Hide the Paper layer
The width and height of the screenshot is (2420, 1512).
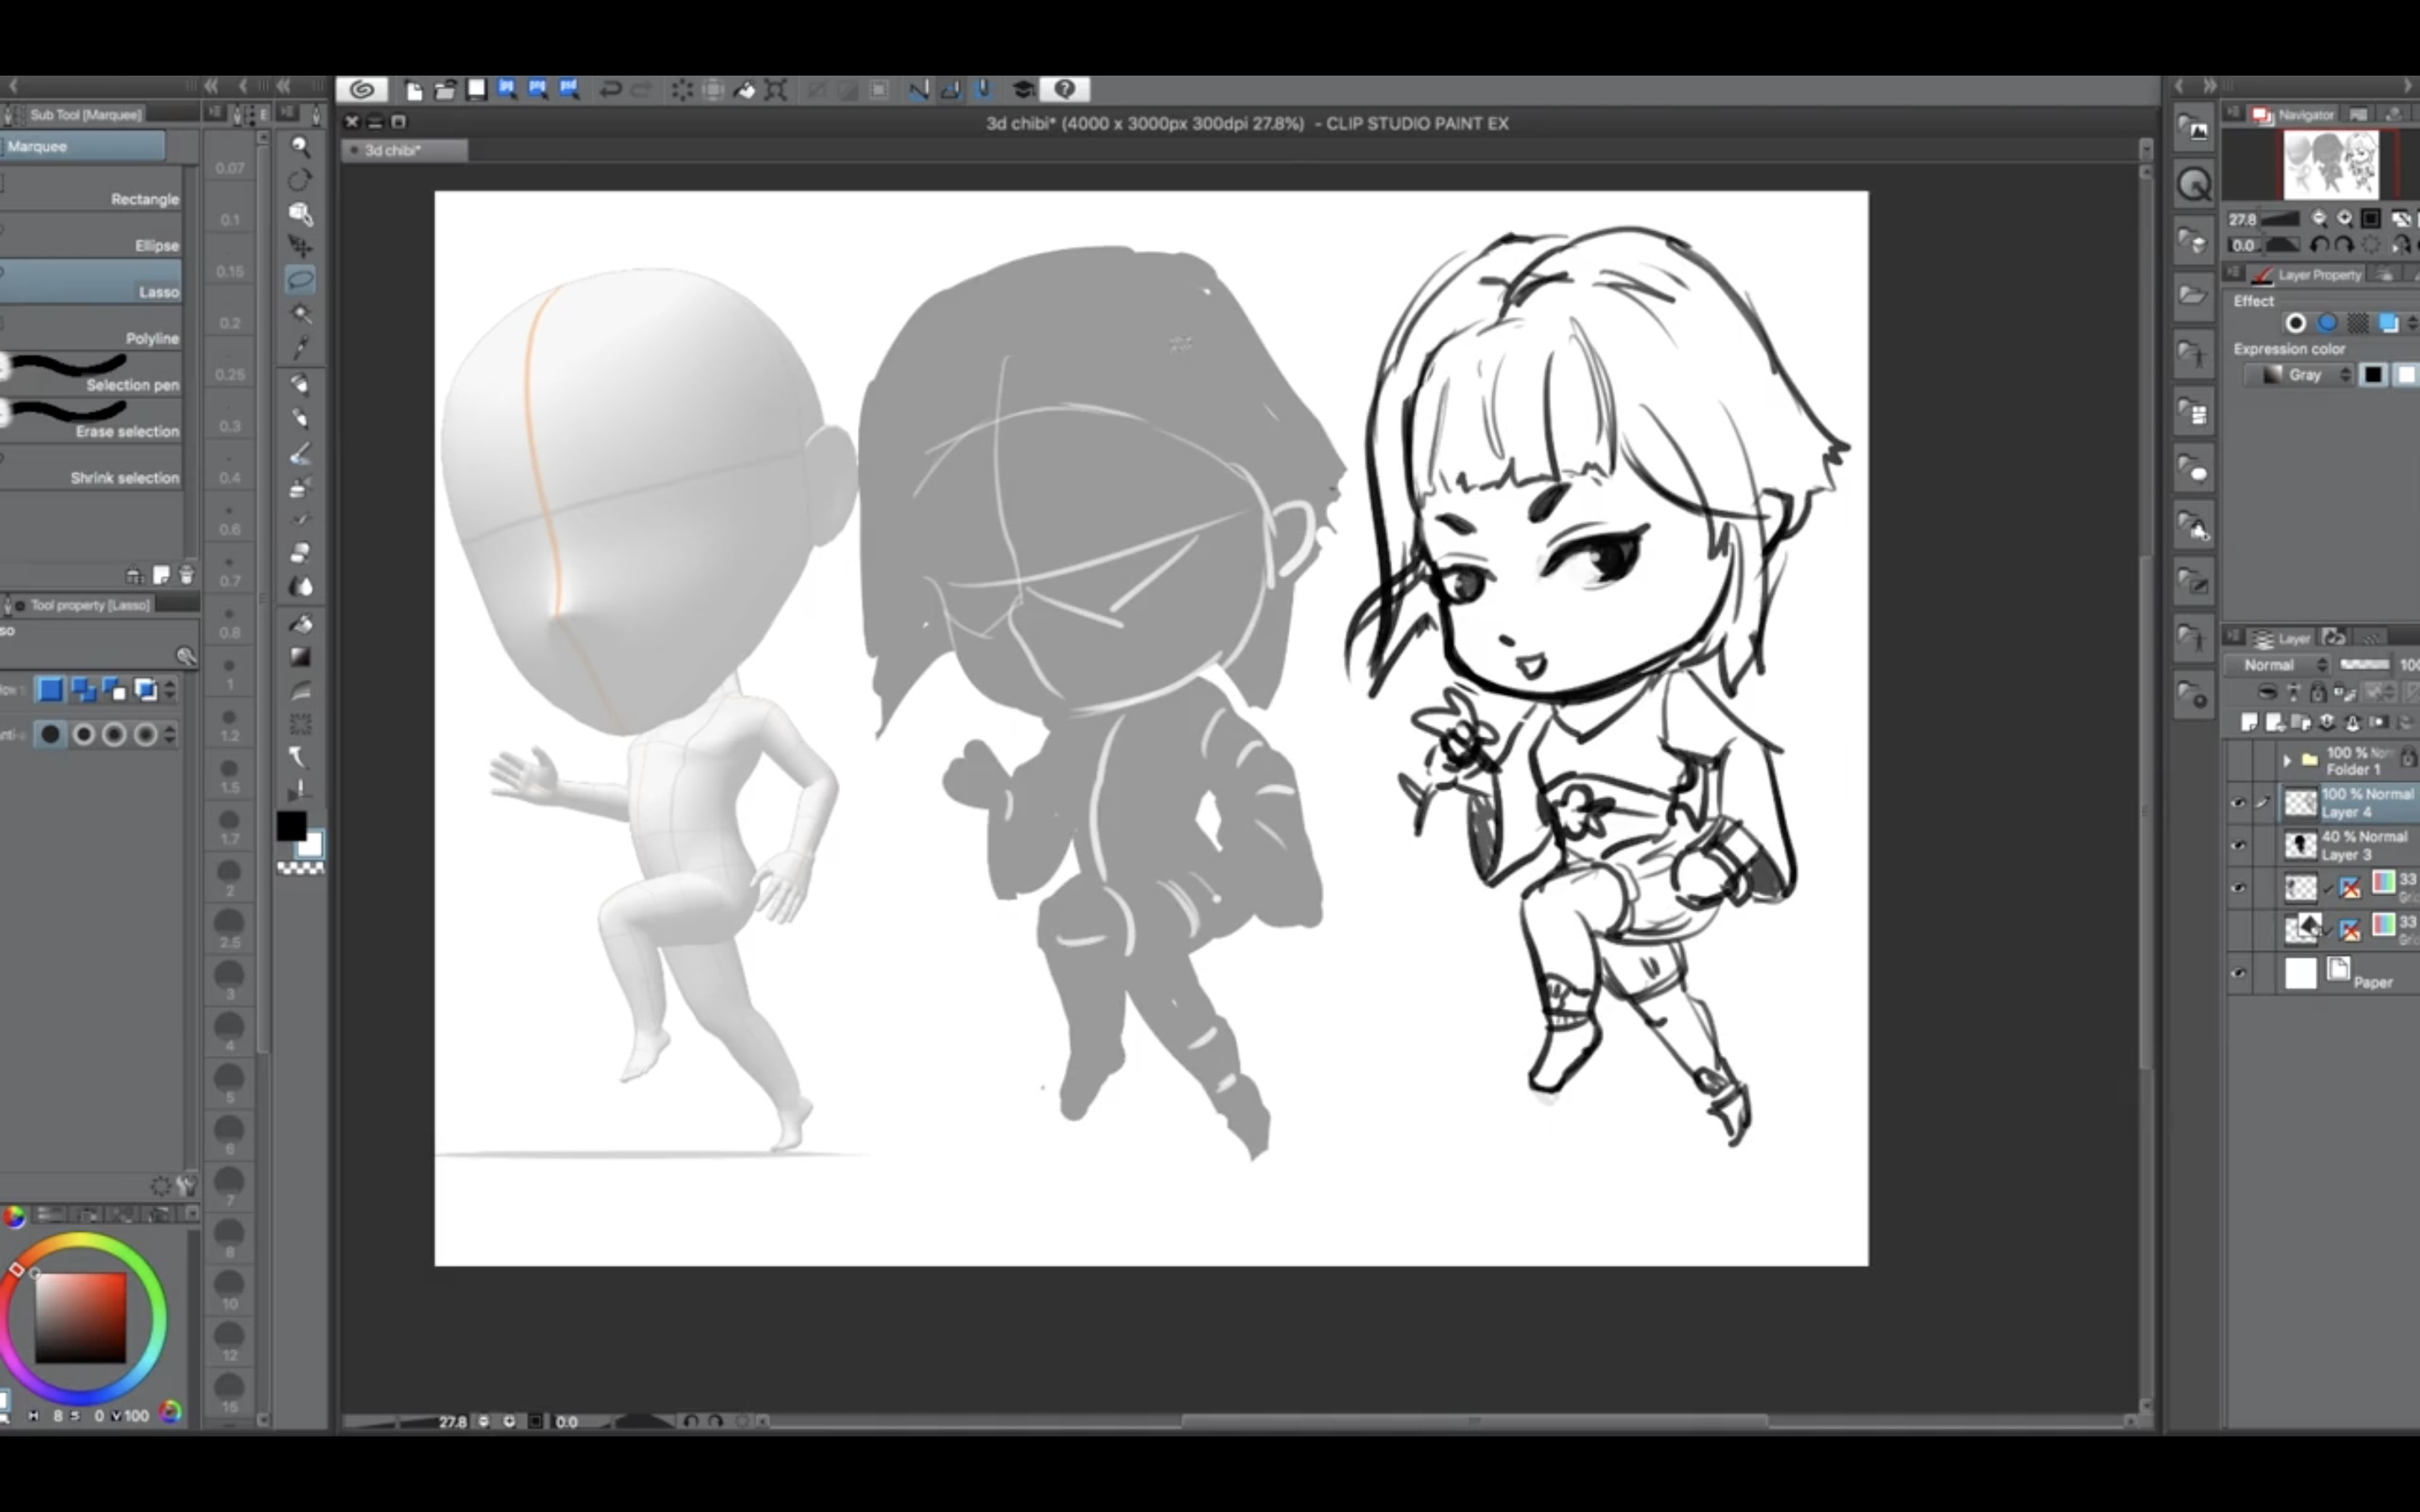pyautogui.click(x=2238, y=972)
